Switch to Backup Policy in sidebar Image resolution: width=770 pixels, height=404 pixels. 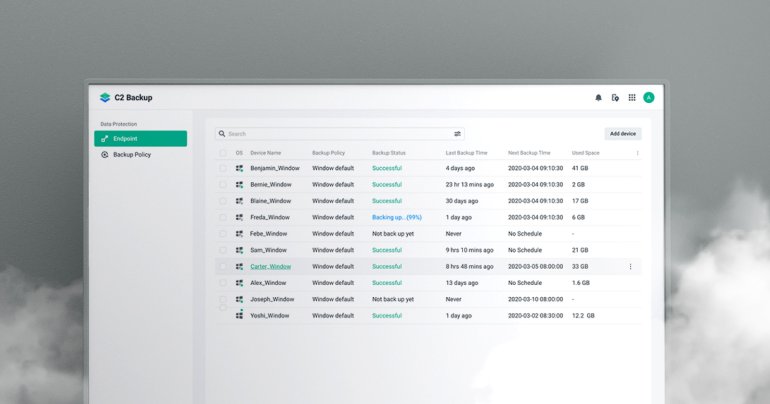[131, 155]
